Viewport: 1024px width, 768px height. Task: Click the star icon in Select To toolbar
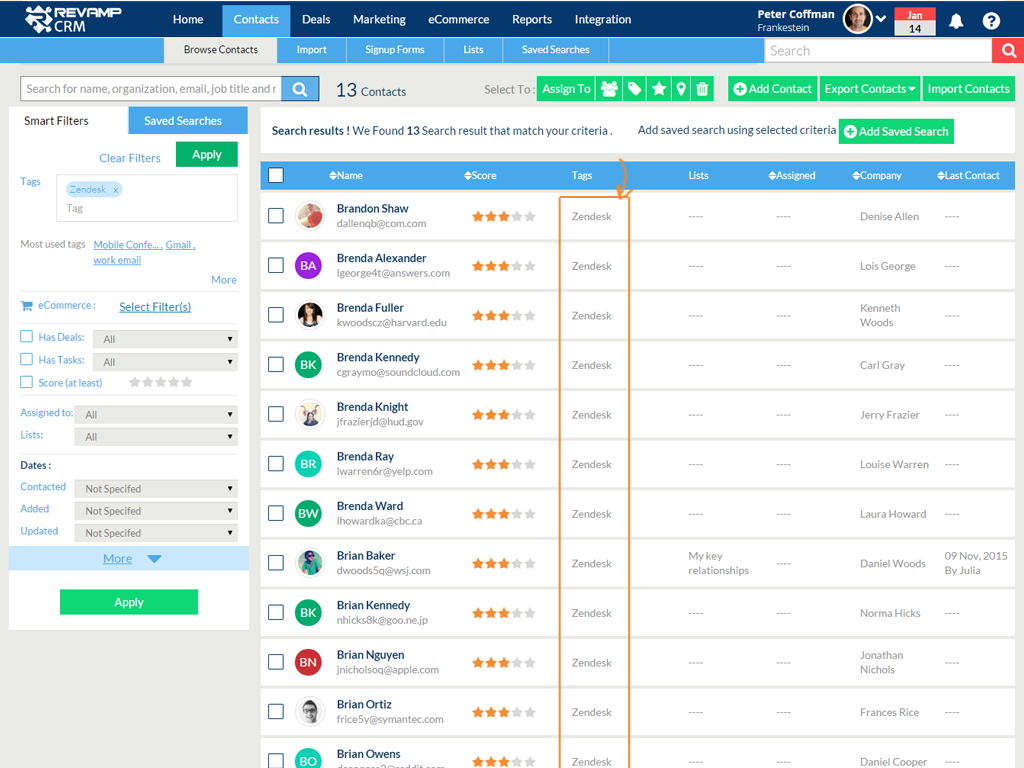(659, 89)
